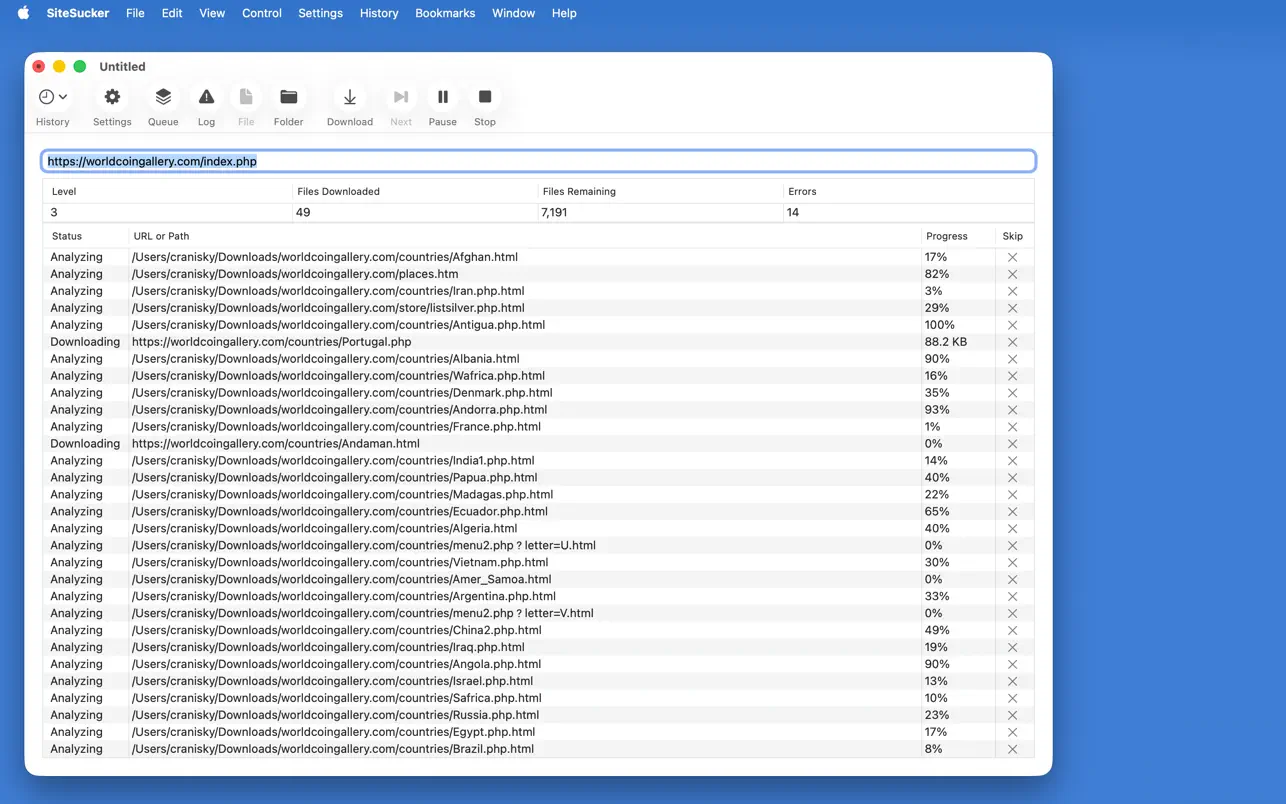Skip the Portugal.php download

1012,342
